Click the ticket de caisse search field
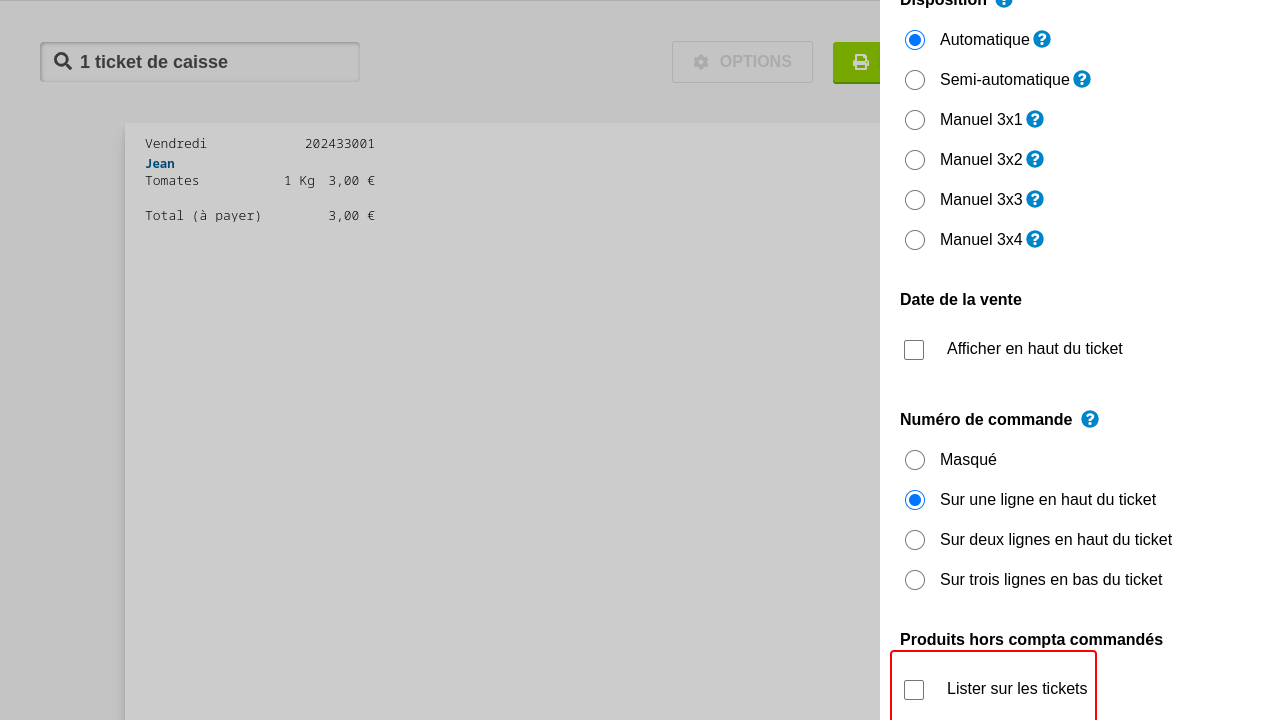Image resolution: width=1280 pixels, height=720 pixels. click(200, 62)
